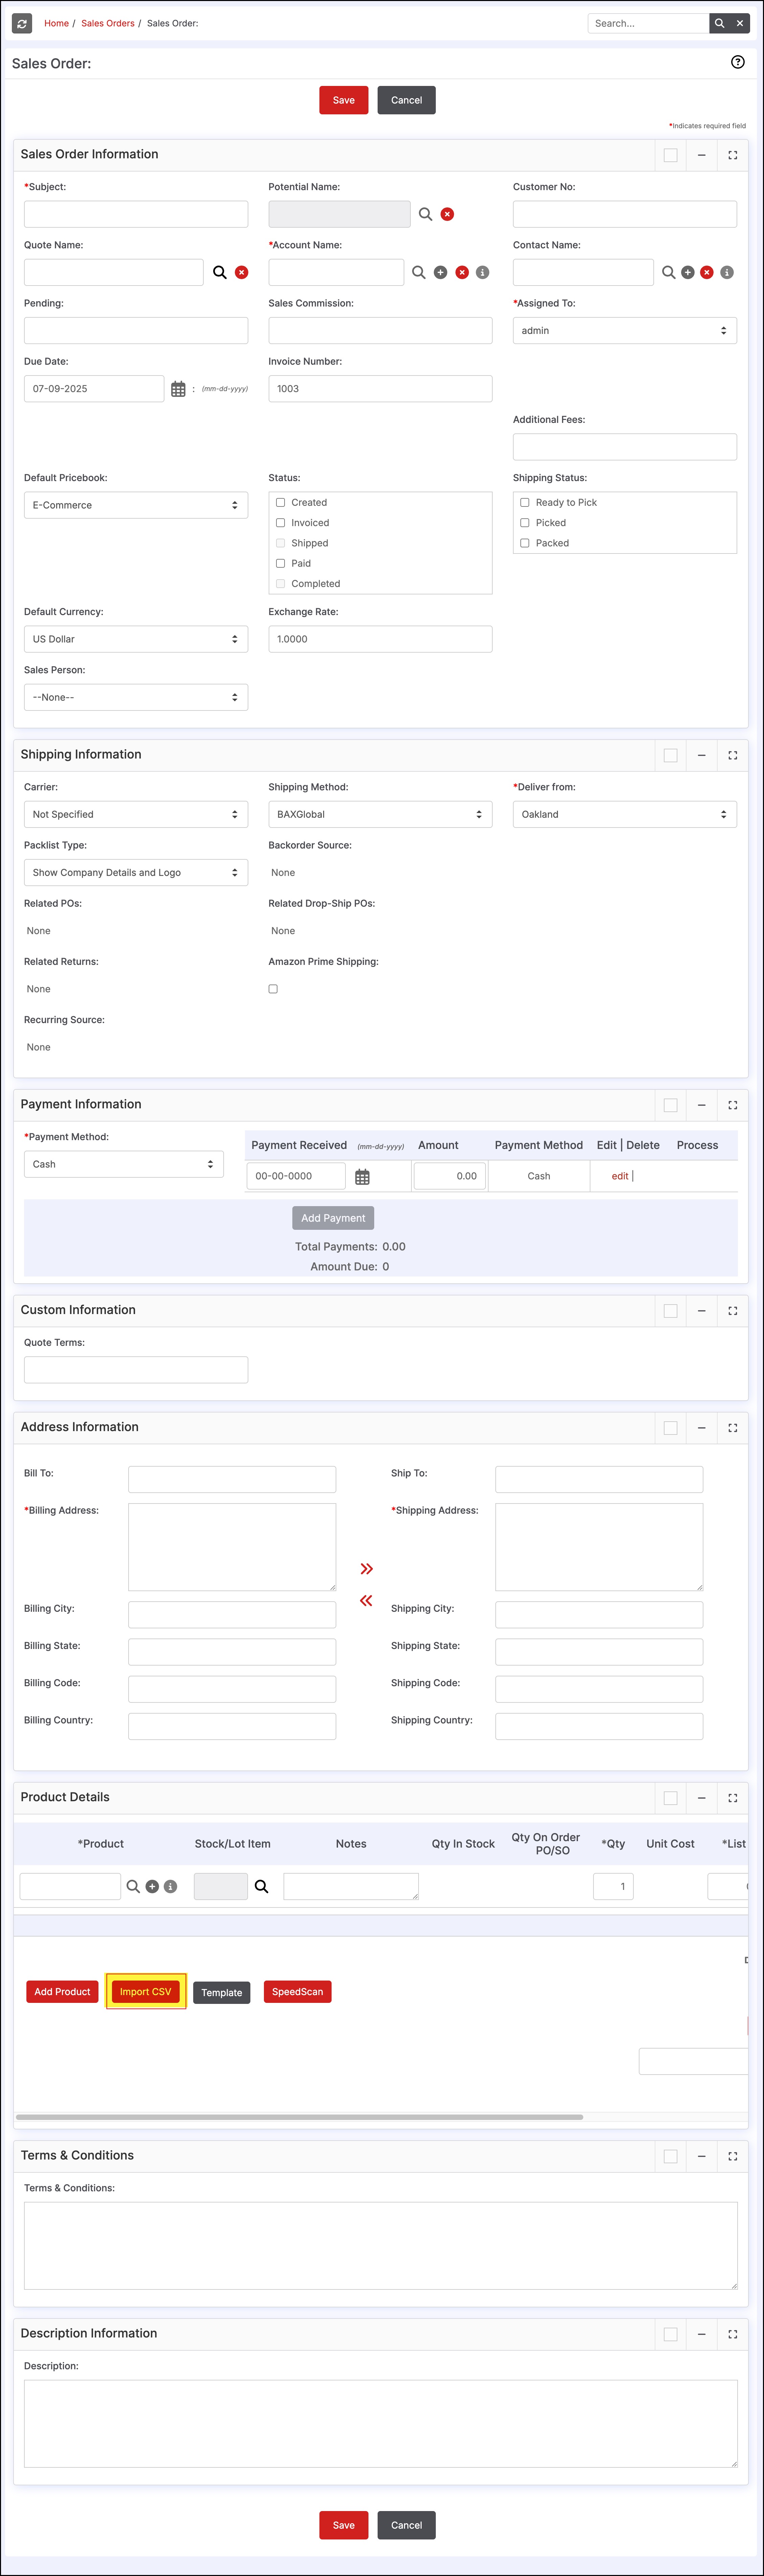The image size is (764, 2576).
Task: Clear Contact Name with red X icon
Action: [707, 272]
